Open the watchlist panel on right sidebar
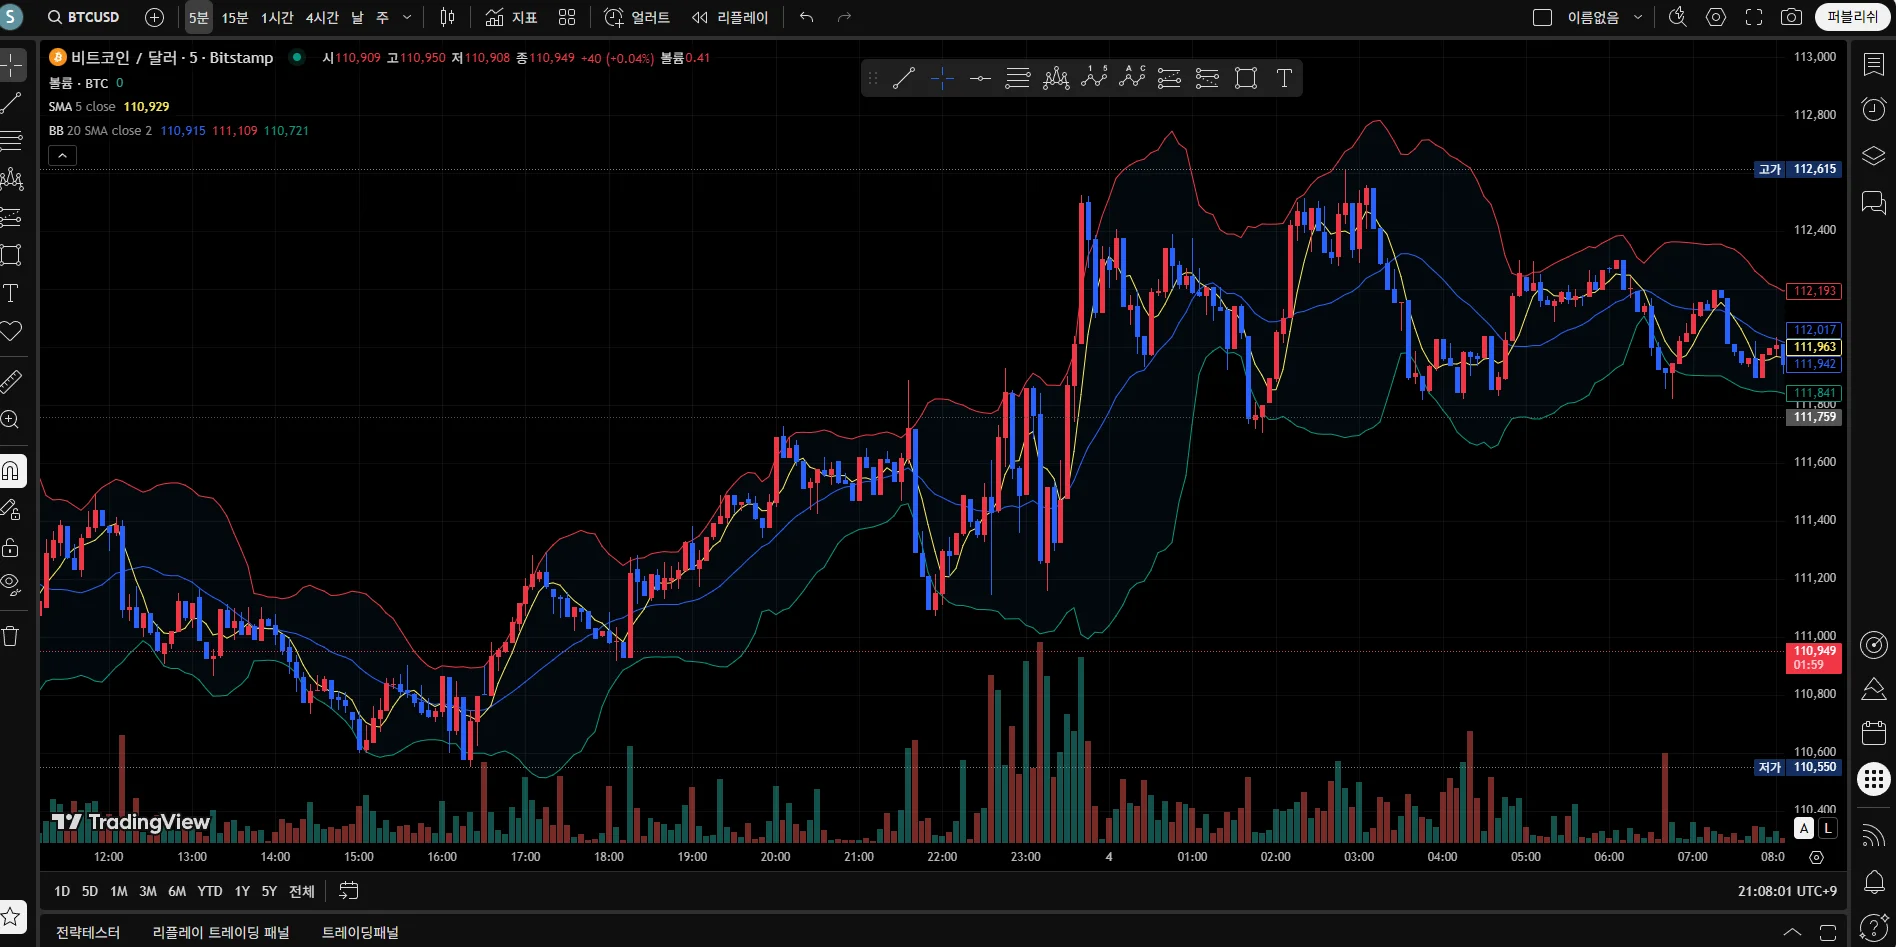Screen dimensions: 1896x947 pos(1874,64)
